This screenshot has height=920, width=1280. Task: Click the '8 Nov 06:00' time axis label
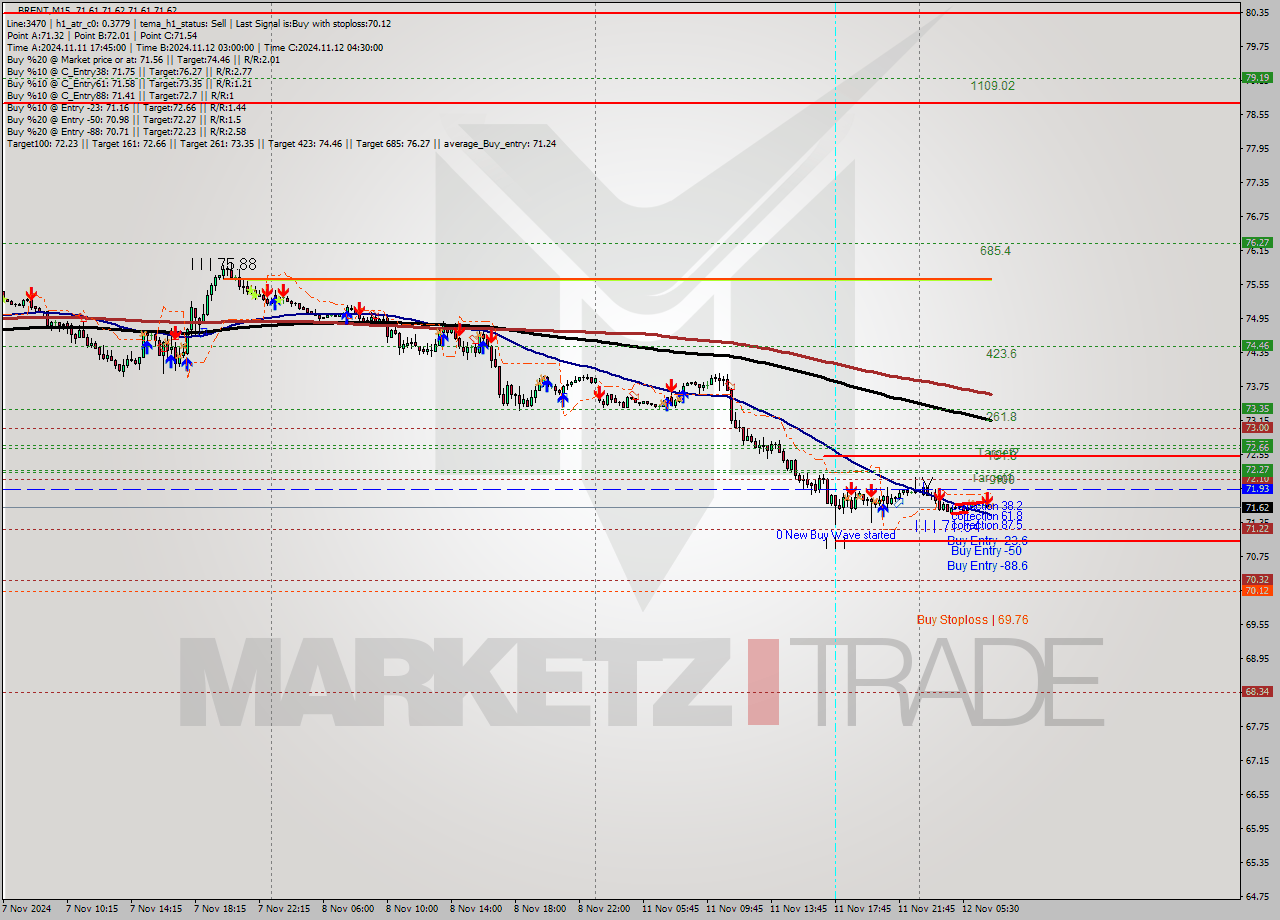[x=349, y=909]
